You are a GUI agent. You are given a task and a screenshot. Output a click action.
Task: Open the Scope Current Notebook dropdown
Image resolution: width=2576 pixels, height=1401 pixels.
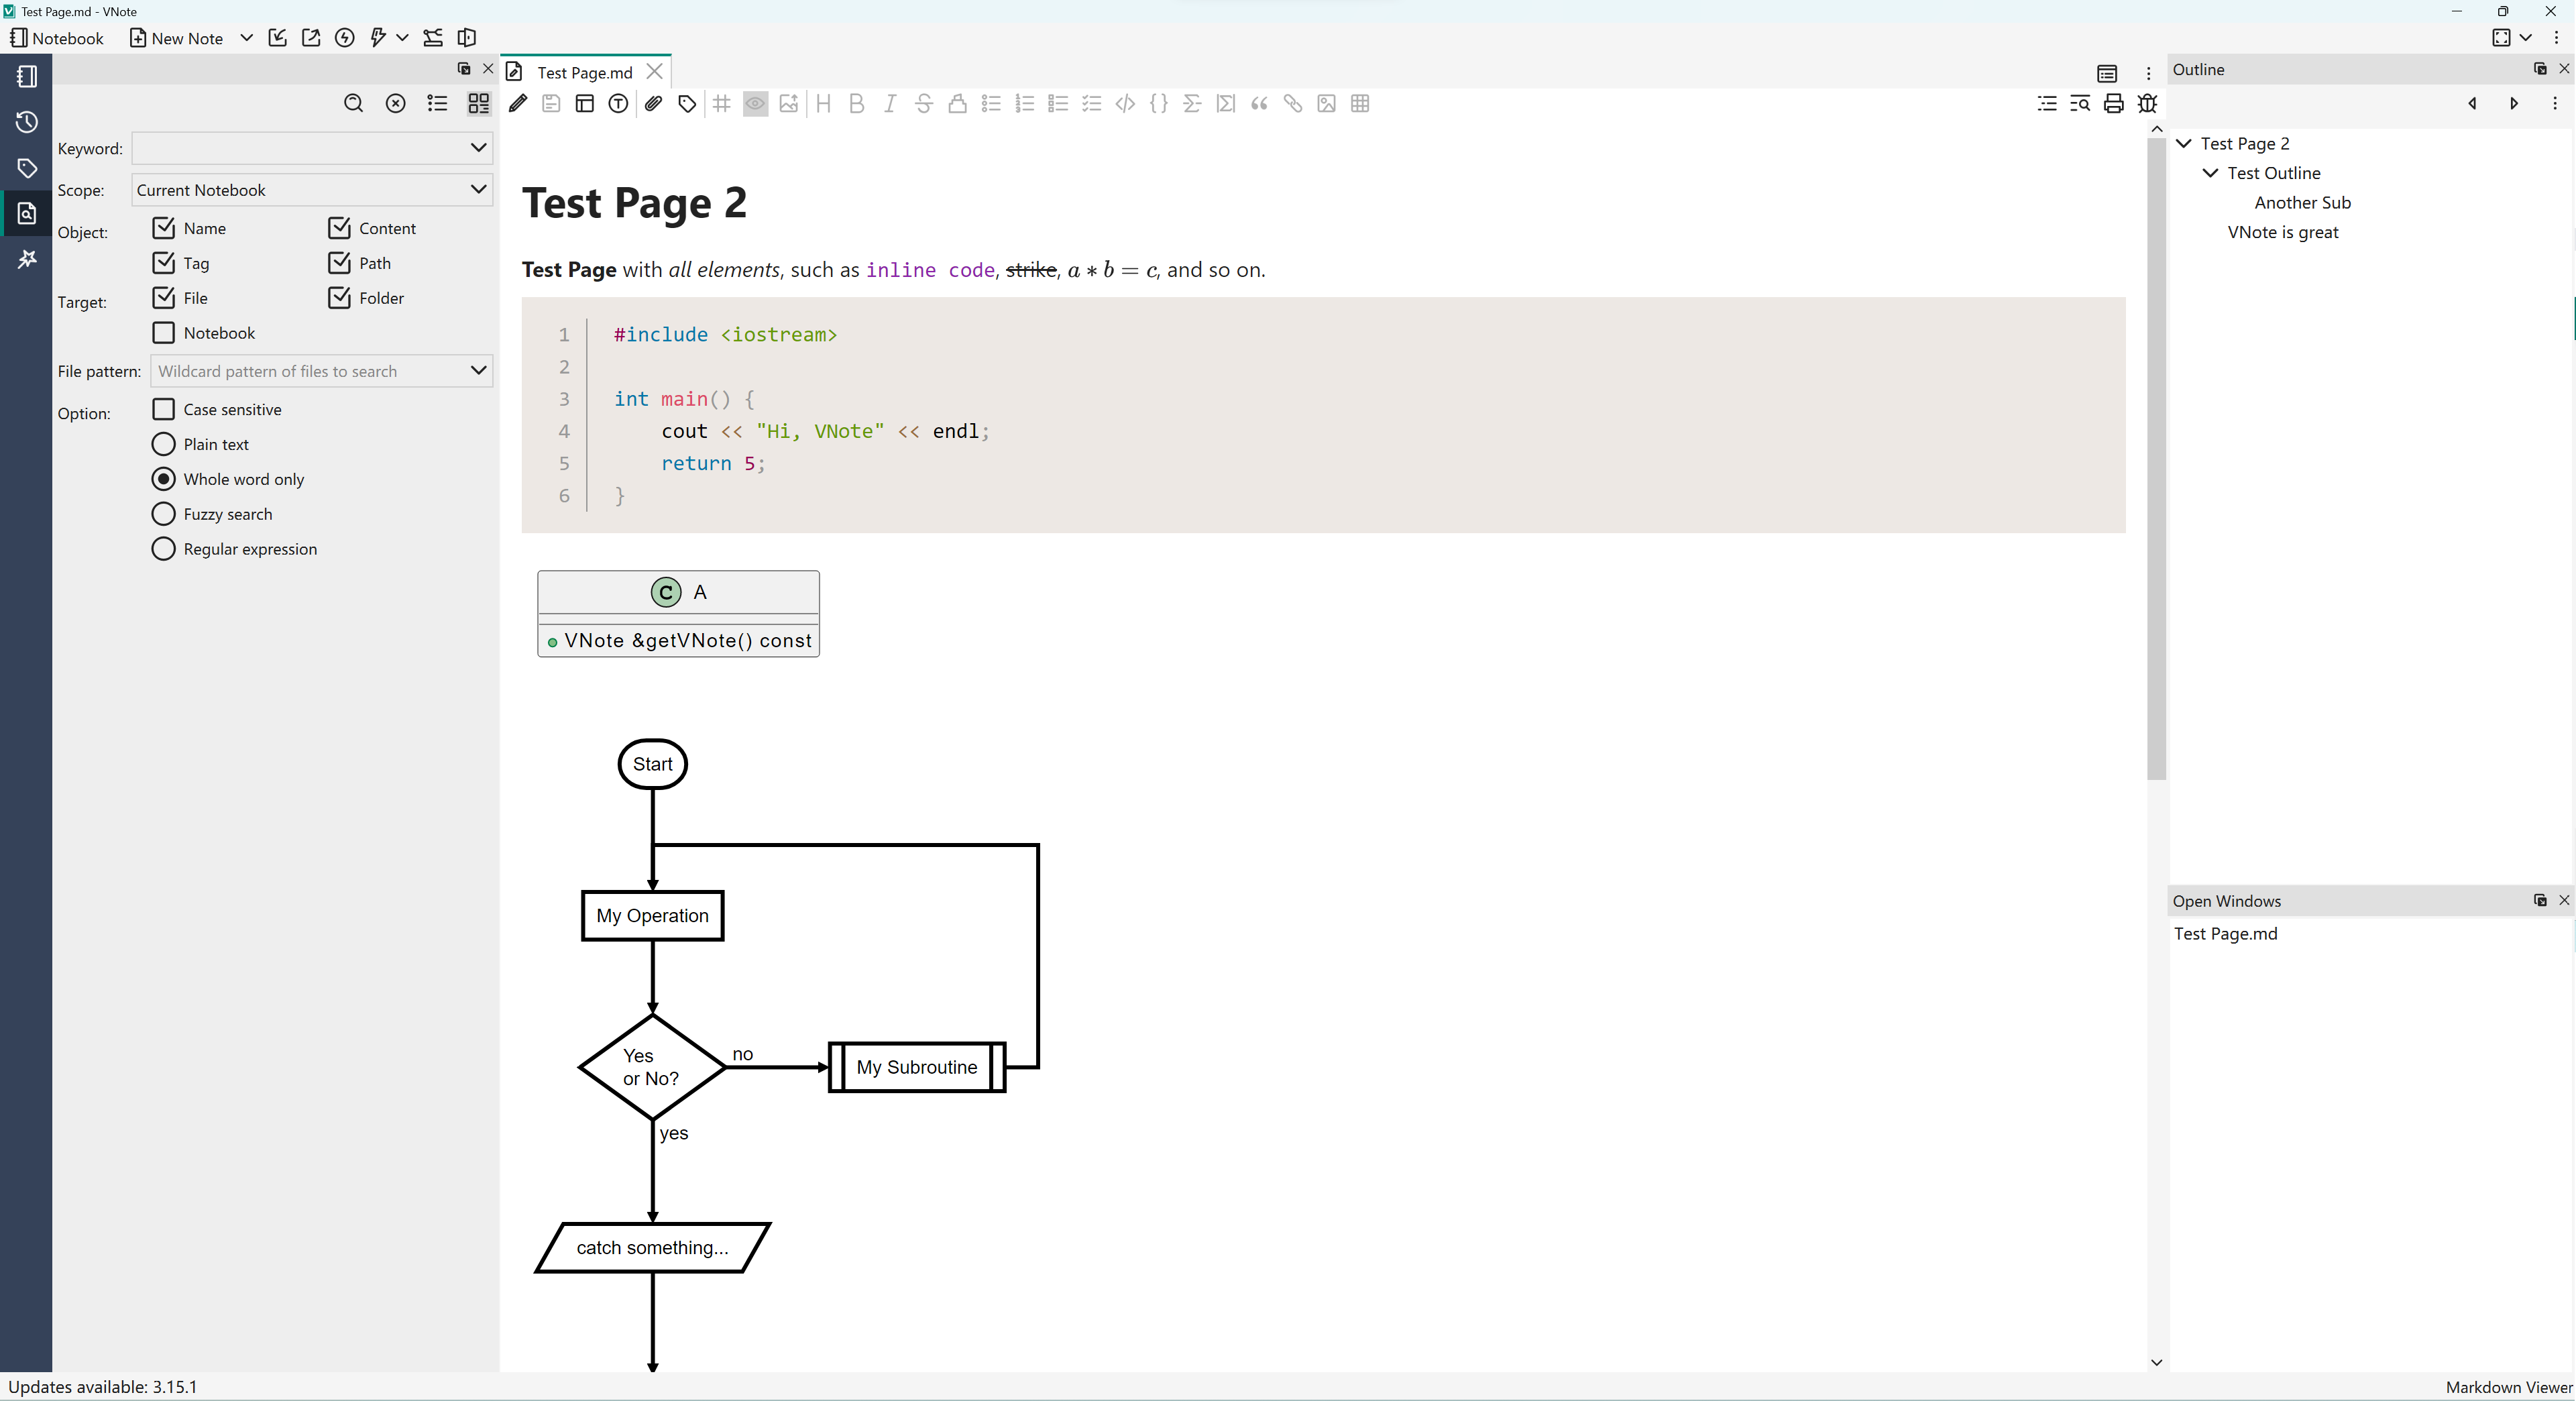point(312,190)
